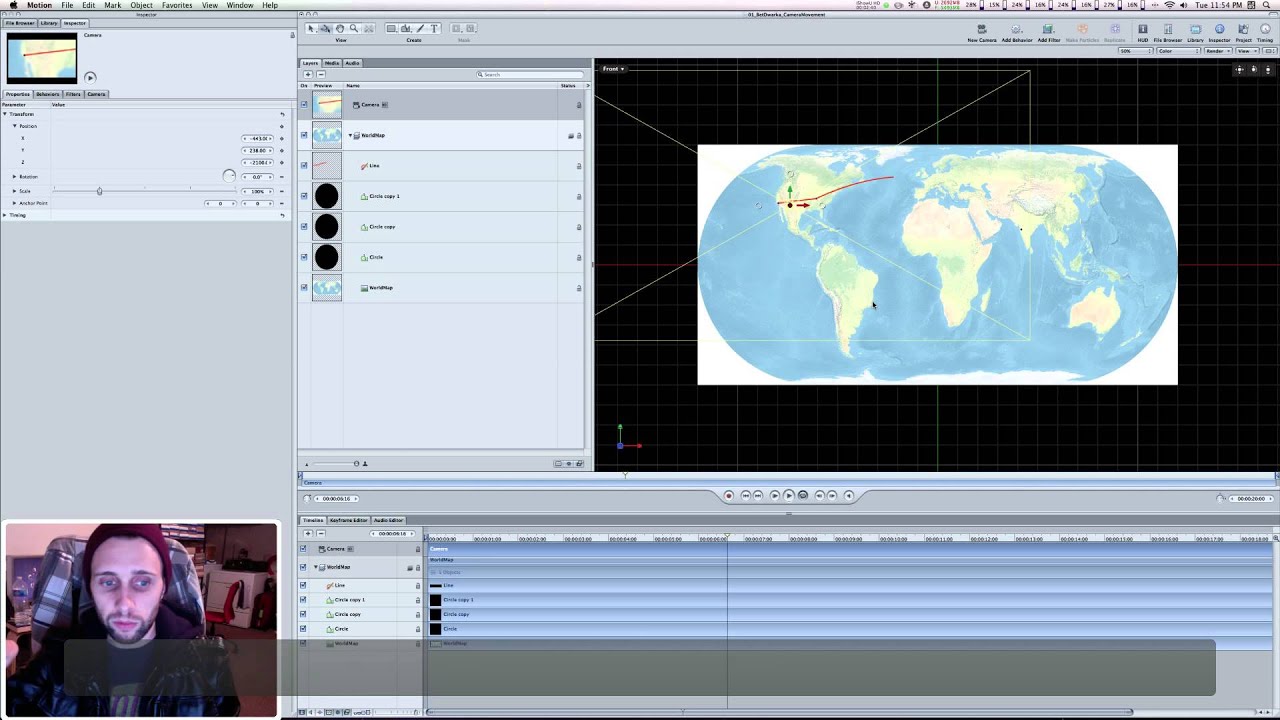This screenshot has width=1280, height=720.
Task: Play the Inspector preview thumbnail
Action: point(90,77)
